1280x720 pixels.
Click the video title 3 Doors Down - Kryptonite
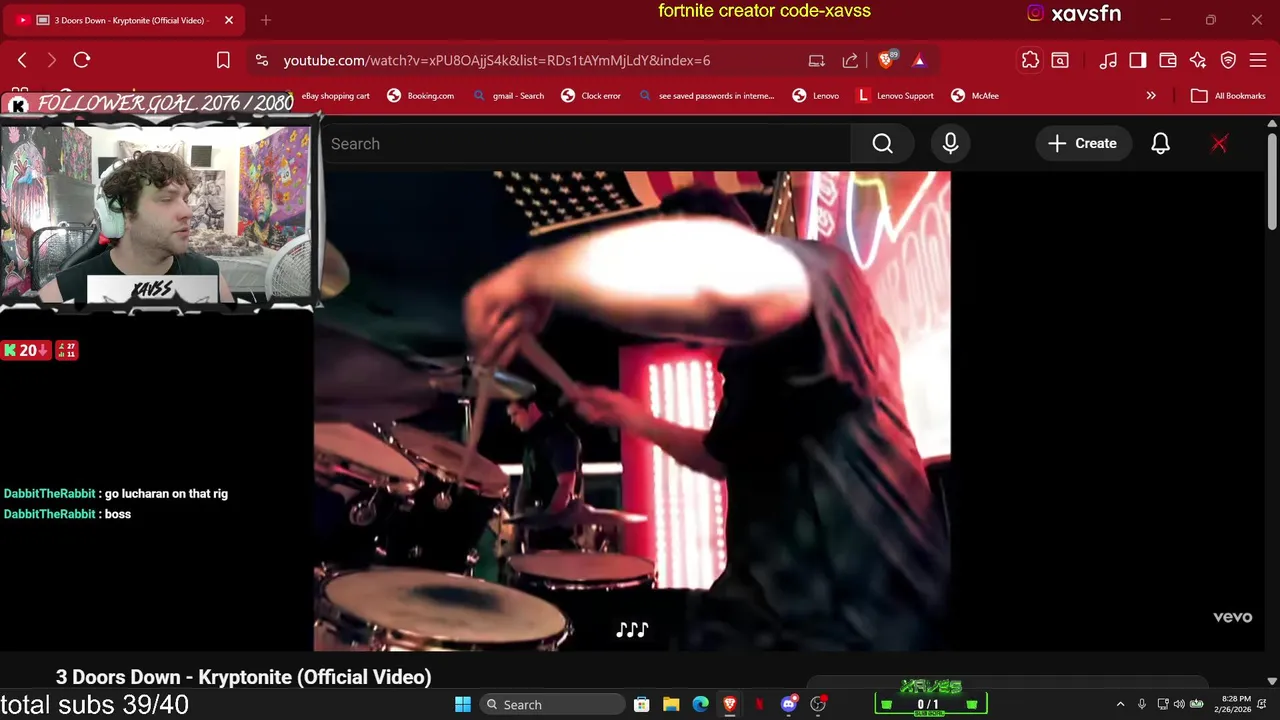coord(244,677)
